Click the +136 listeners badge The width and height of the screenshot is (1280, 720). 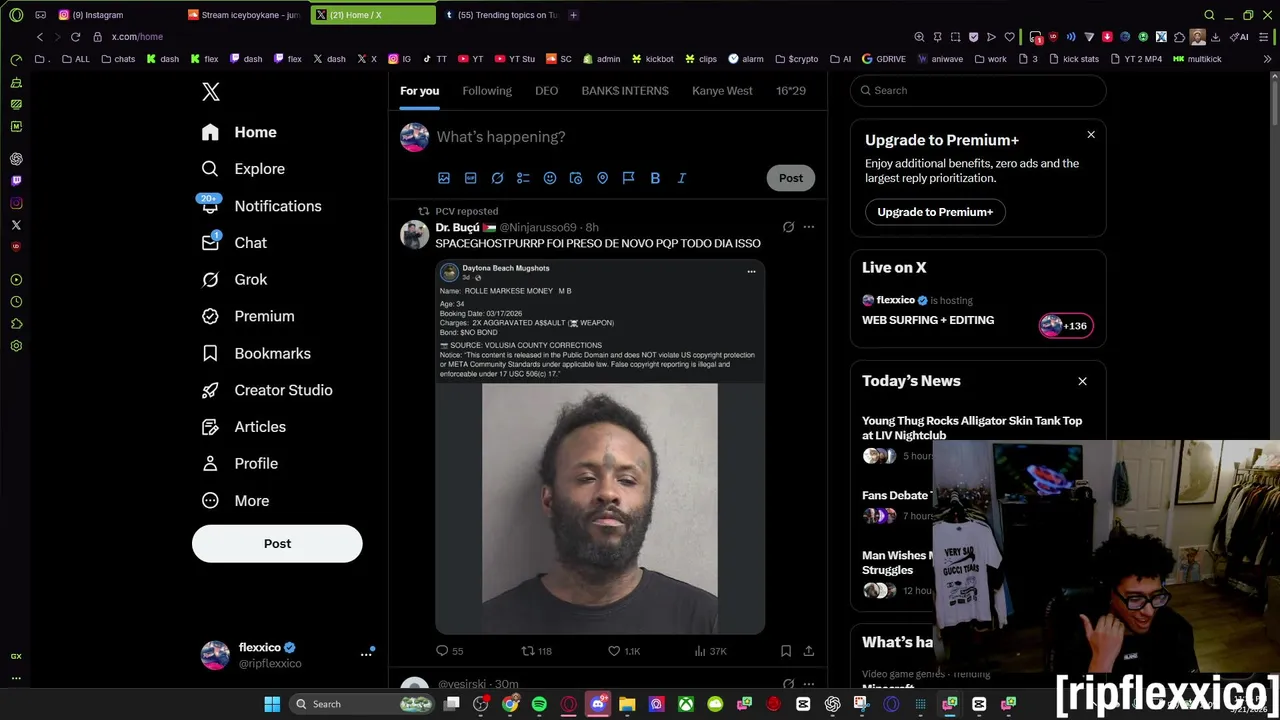[1066, 325]
